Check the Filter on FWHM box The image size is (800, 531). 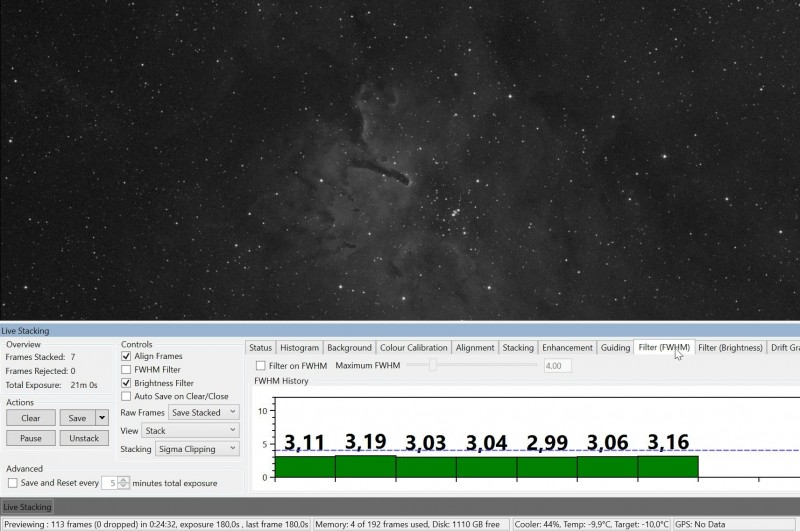point(261,366)
